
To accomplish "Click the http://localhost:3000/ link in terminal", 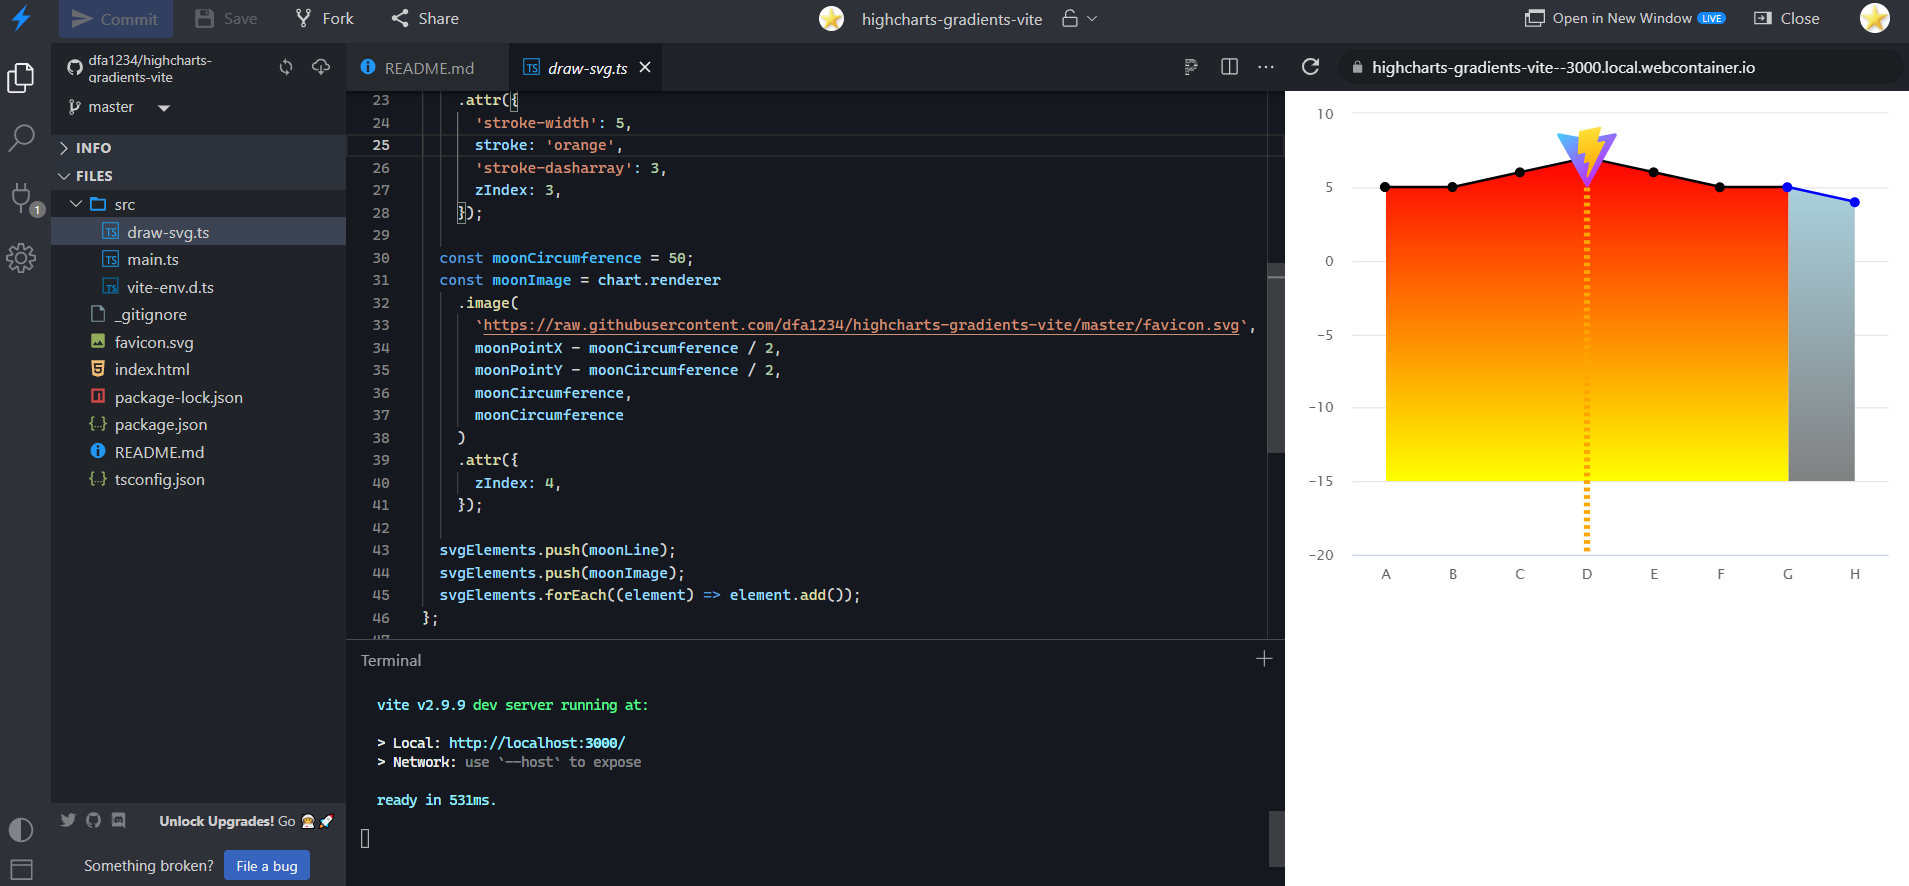I will pyautogui.click(x=537, y=743).
